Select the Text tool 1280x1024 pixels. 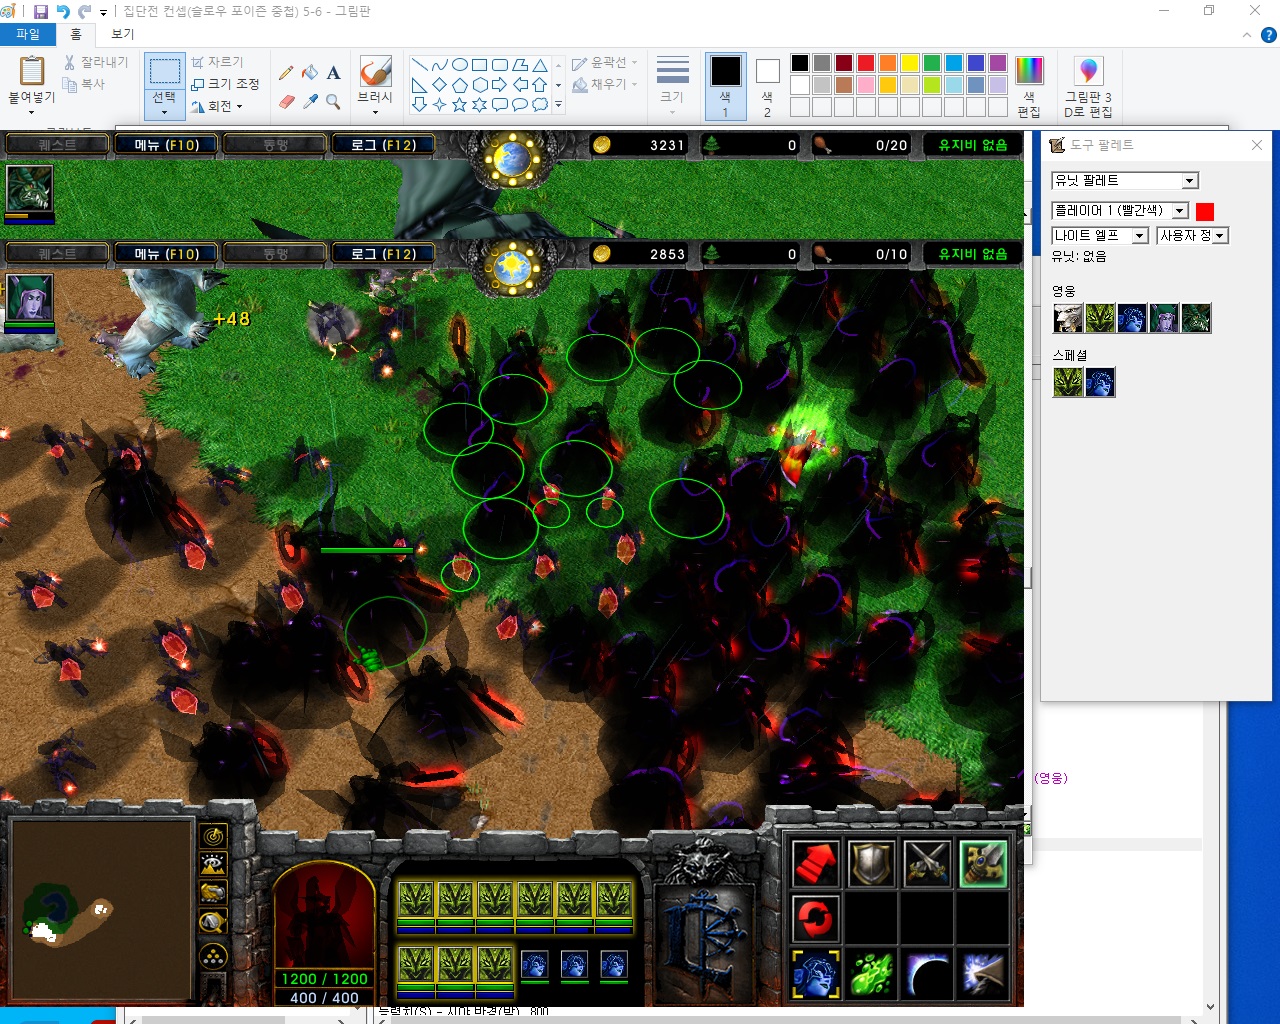[x=334, y=72]
